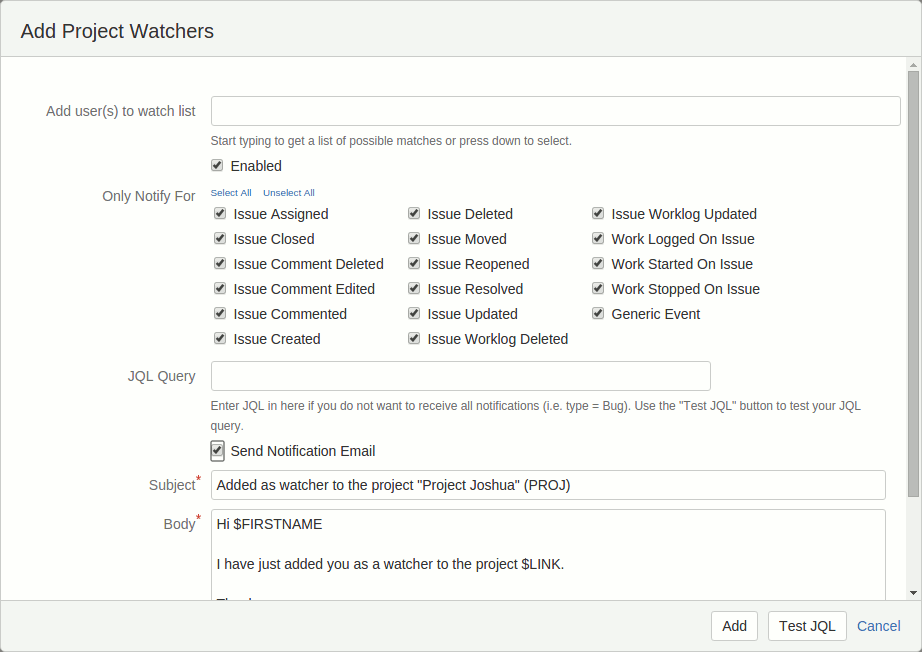Click the Test JQL button
922x652 pixels.
pyautogui.click(x=807, y=626)
